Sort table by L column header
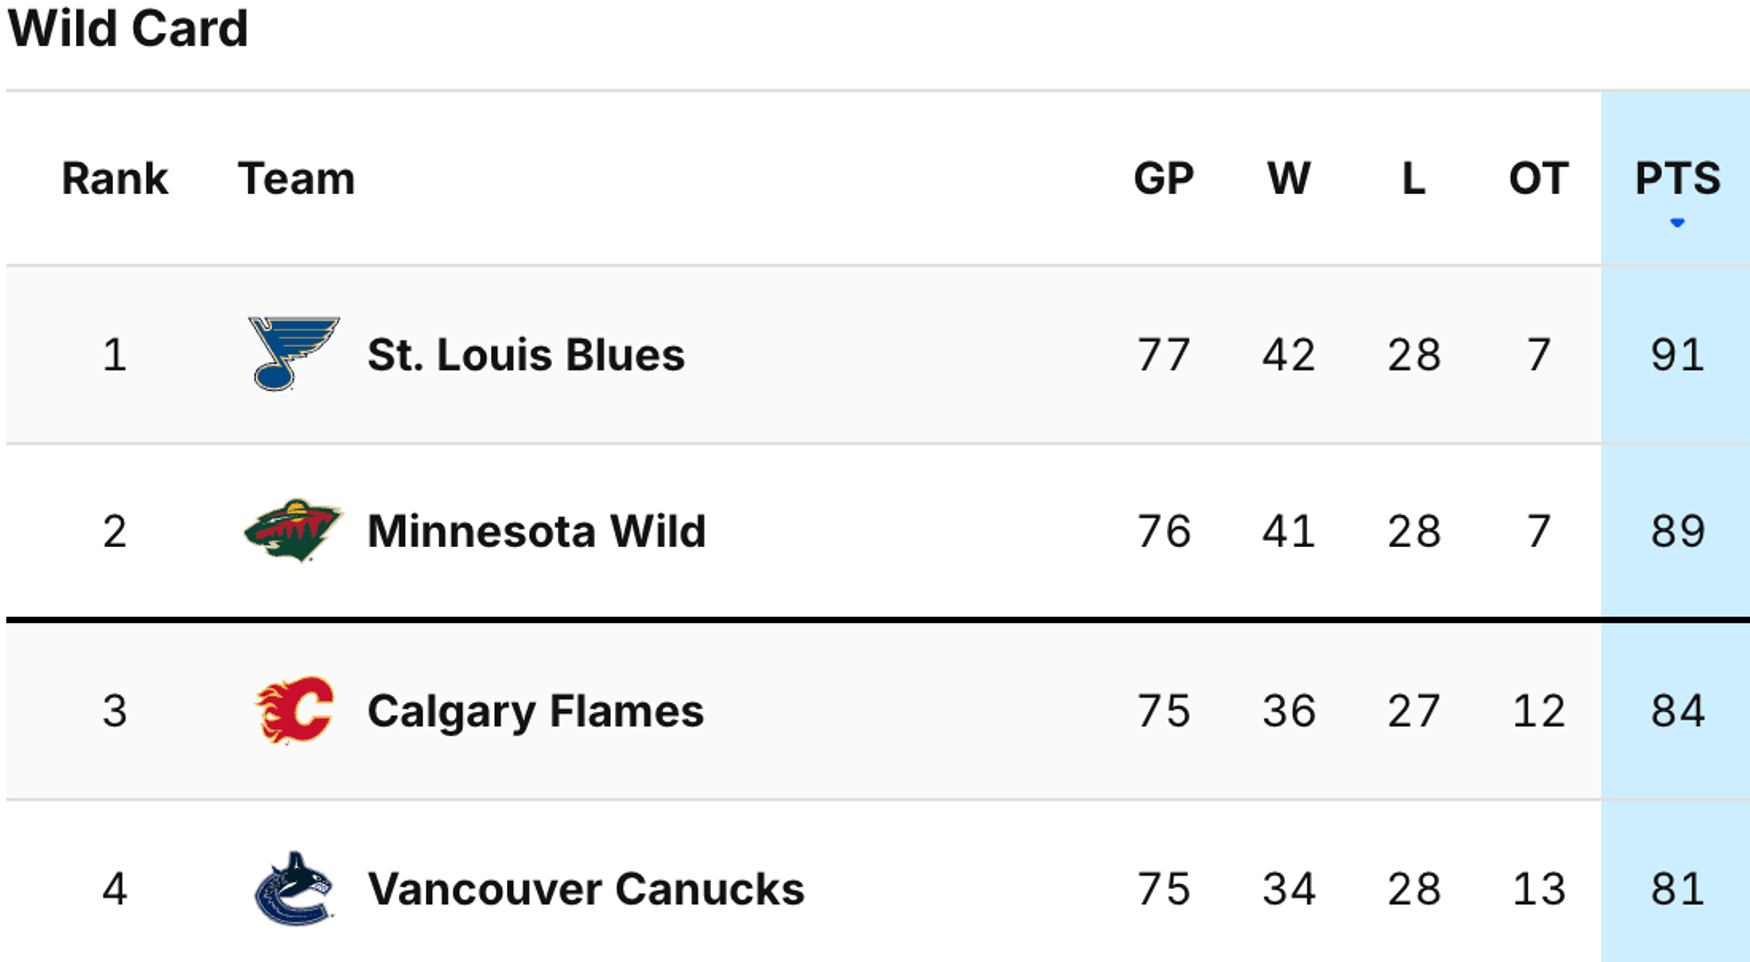Image resolution: width=1750 pixels, height=962 pixels. coord(1413,179)
